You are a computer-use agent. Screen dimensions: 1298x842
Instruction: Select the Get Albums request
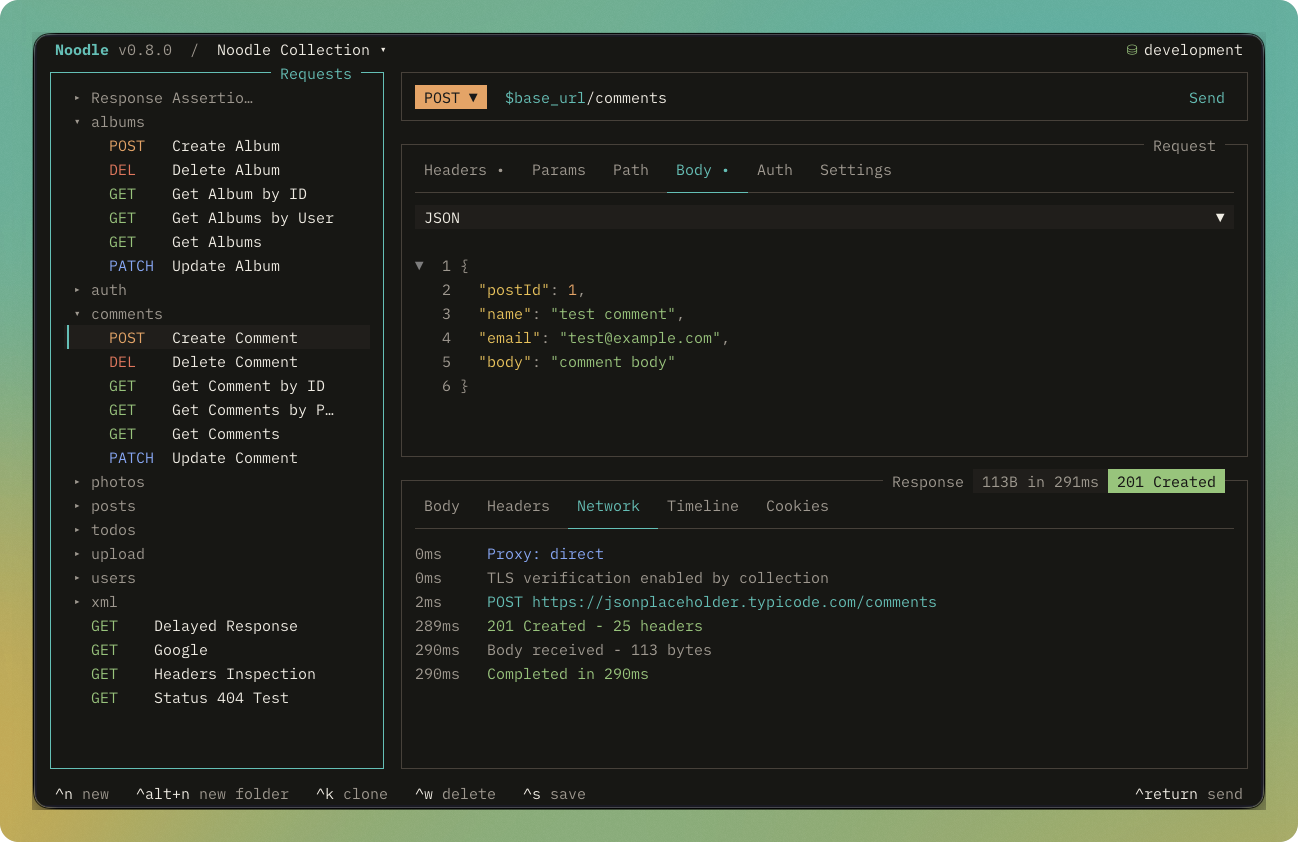click(x=218, y=242)
